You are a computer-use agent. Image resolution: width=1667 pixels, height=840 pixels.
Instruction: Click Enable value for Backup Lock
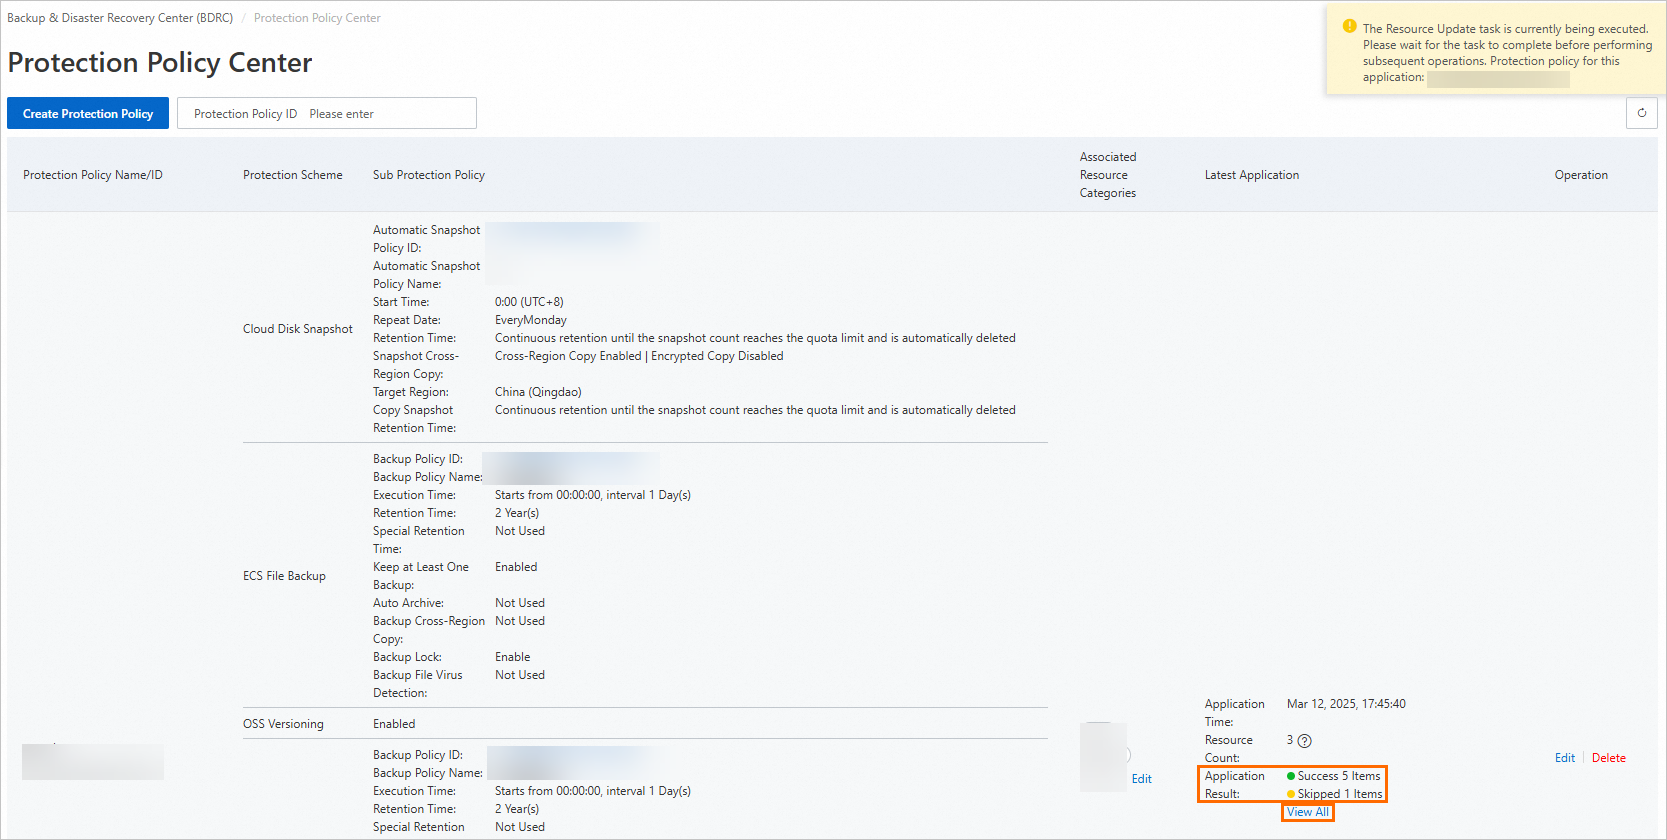512,657
